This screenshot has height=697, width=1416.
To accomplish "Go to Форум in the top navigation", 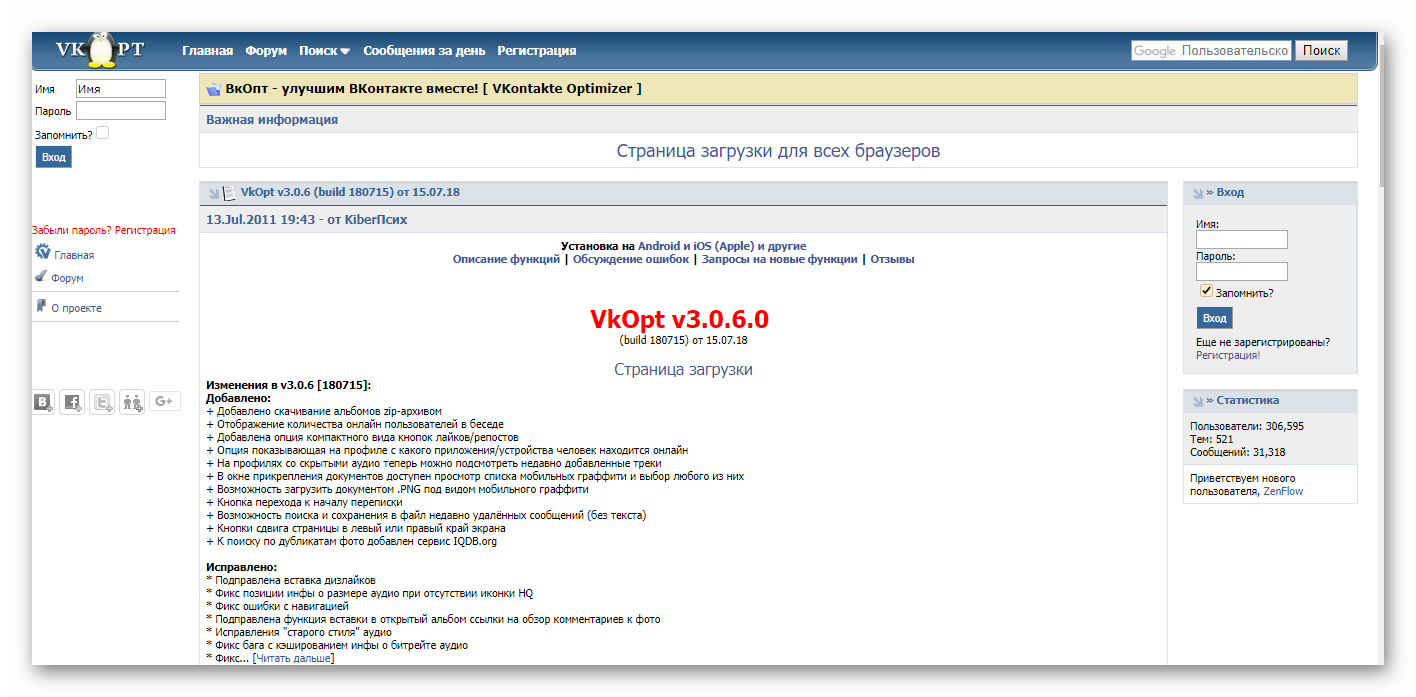I will tap(266, 51).
